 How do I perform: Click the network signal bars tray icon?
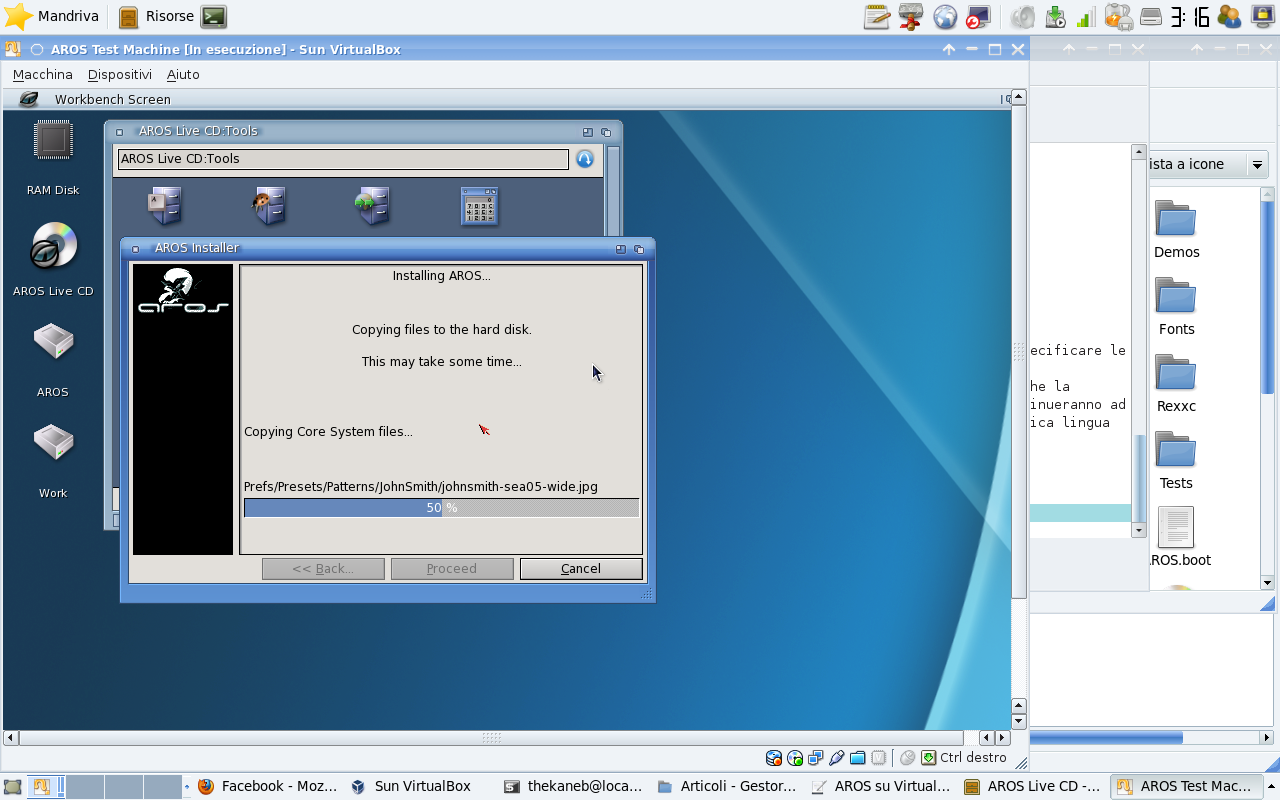click(x=1087, y=16)
